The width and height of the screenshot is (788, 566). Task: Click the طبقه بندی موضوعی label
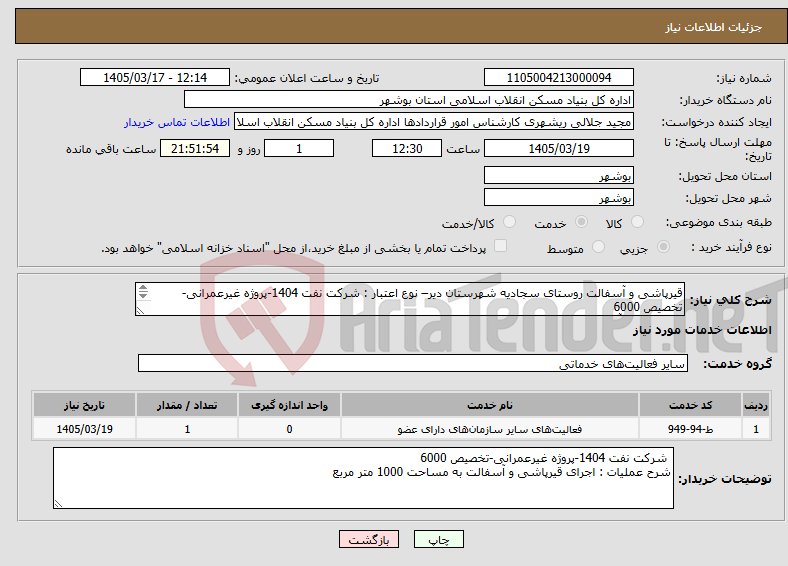[x=719, y=222]
